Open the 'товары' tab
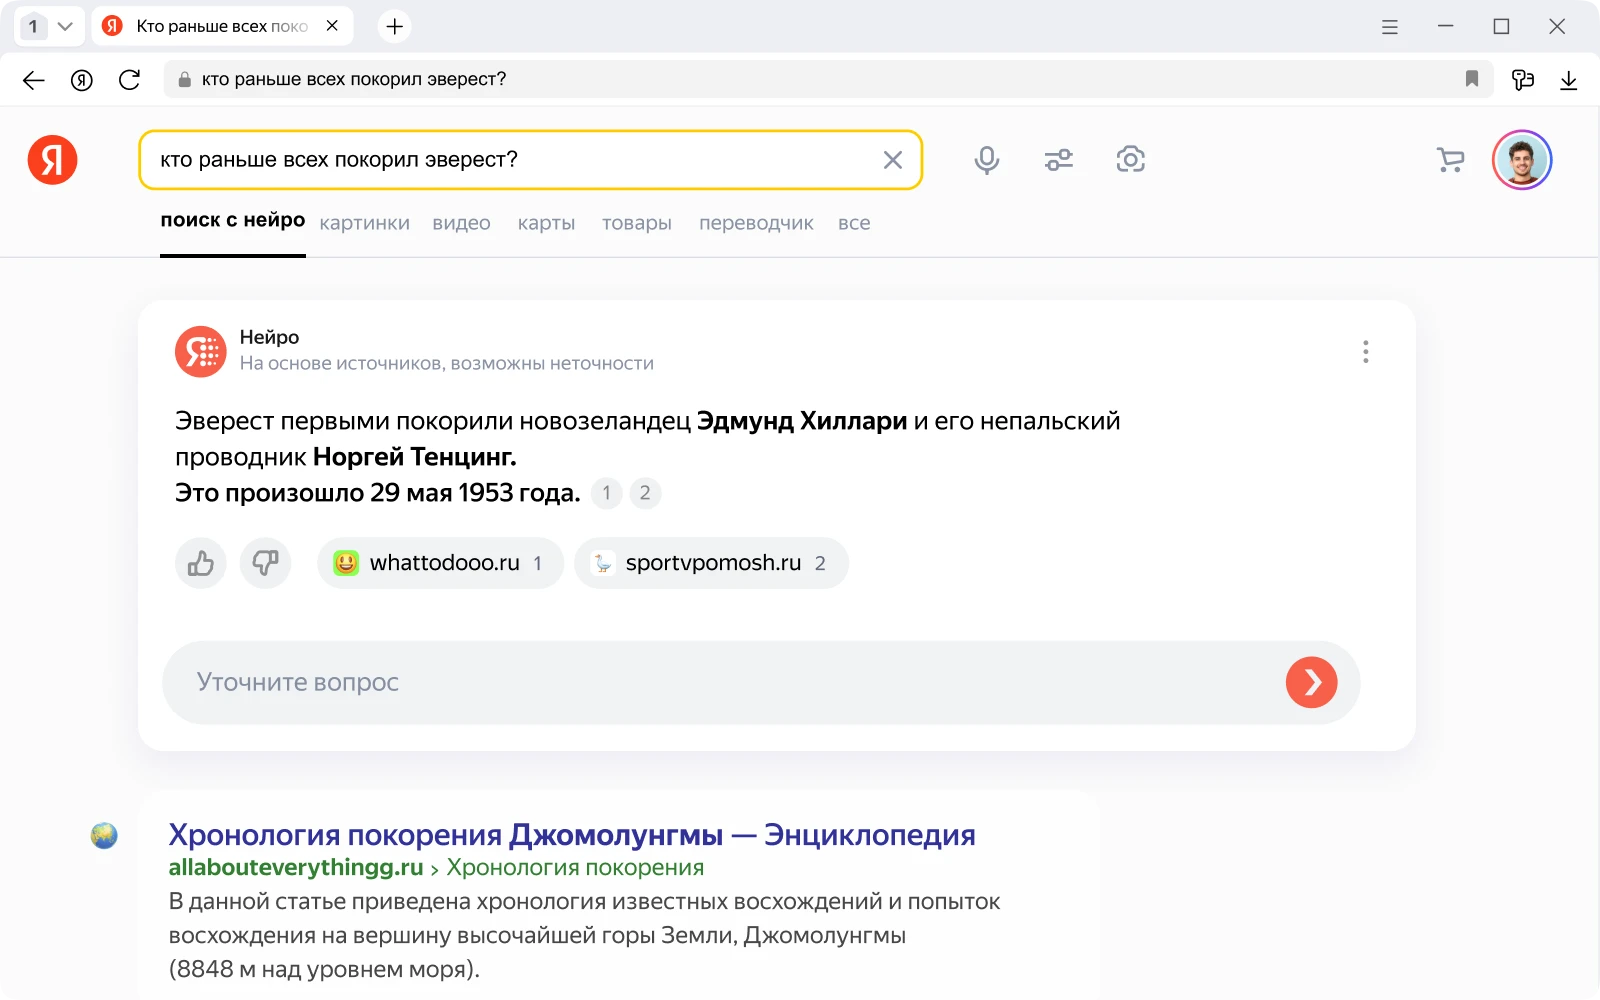This screenshot has width=1600, height=1000. [x=637, y=223]
